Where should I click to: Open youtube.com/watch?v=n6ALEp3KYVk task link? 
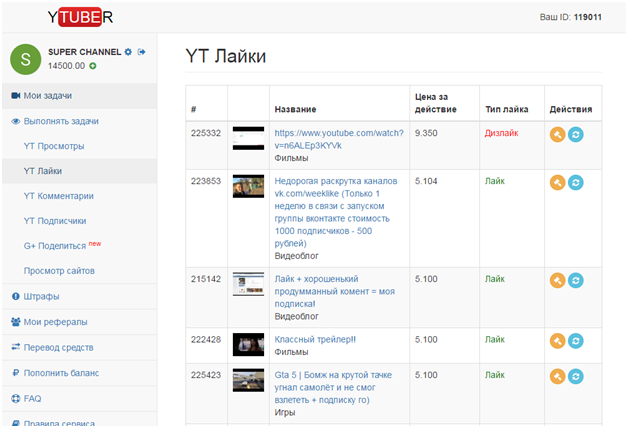coord(339,139)
